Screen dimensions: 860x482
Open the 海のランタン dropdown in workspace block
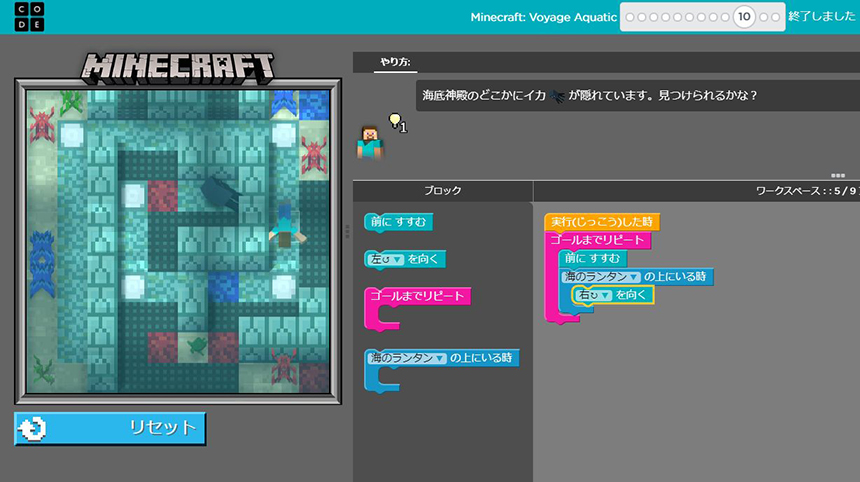point(601,277)
